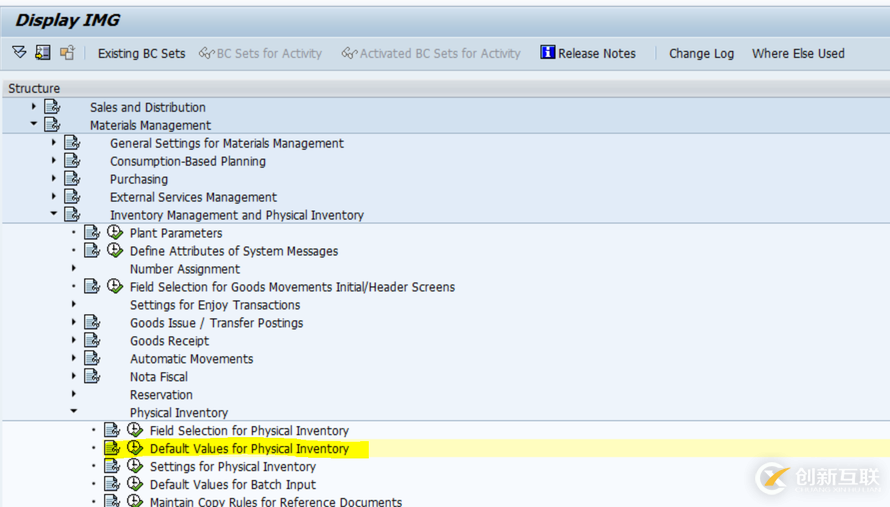Click the Existing BC Sets button
The width and height of the screenshot is (890, 507).
pyautogui.click(x=141, y=54)
